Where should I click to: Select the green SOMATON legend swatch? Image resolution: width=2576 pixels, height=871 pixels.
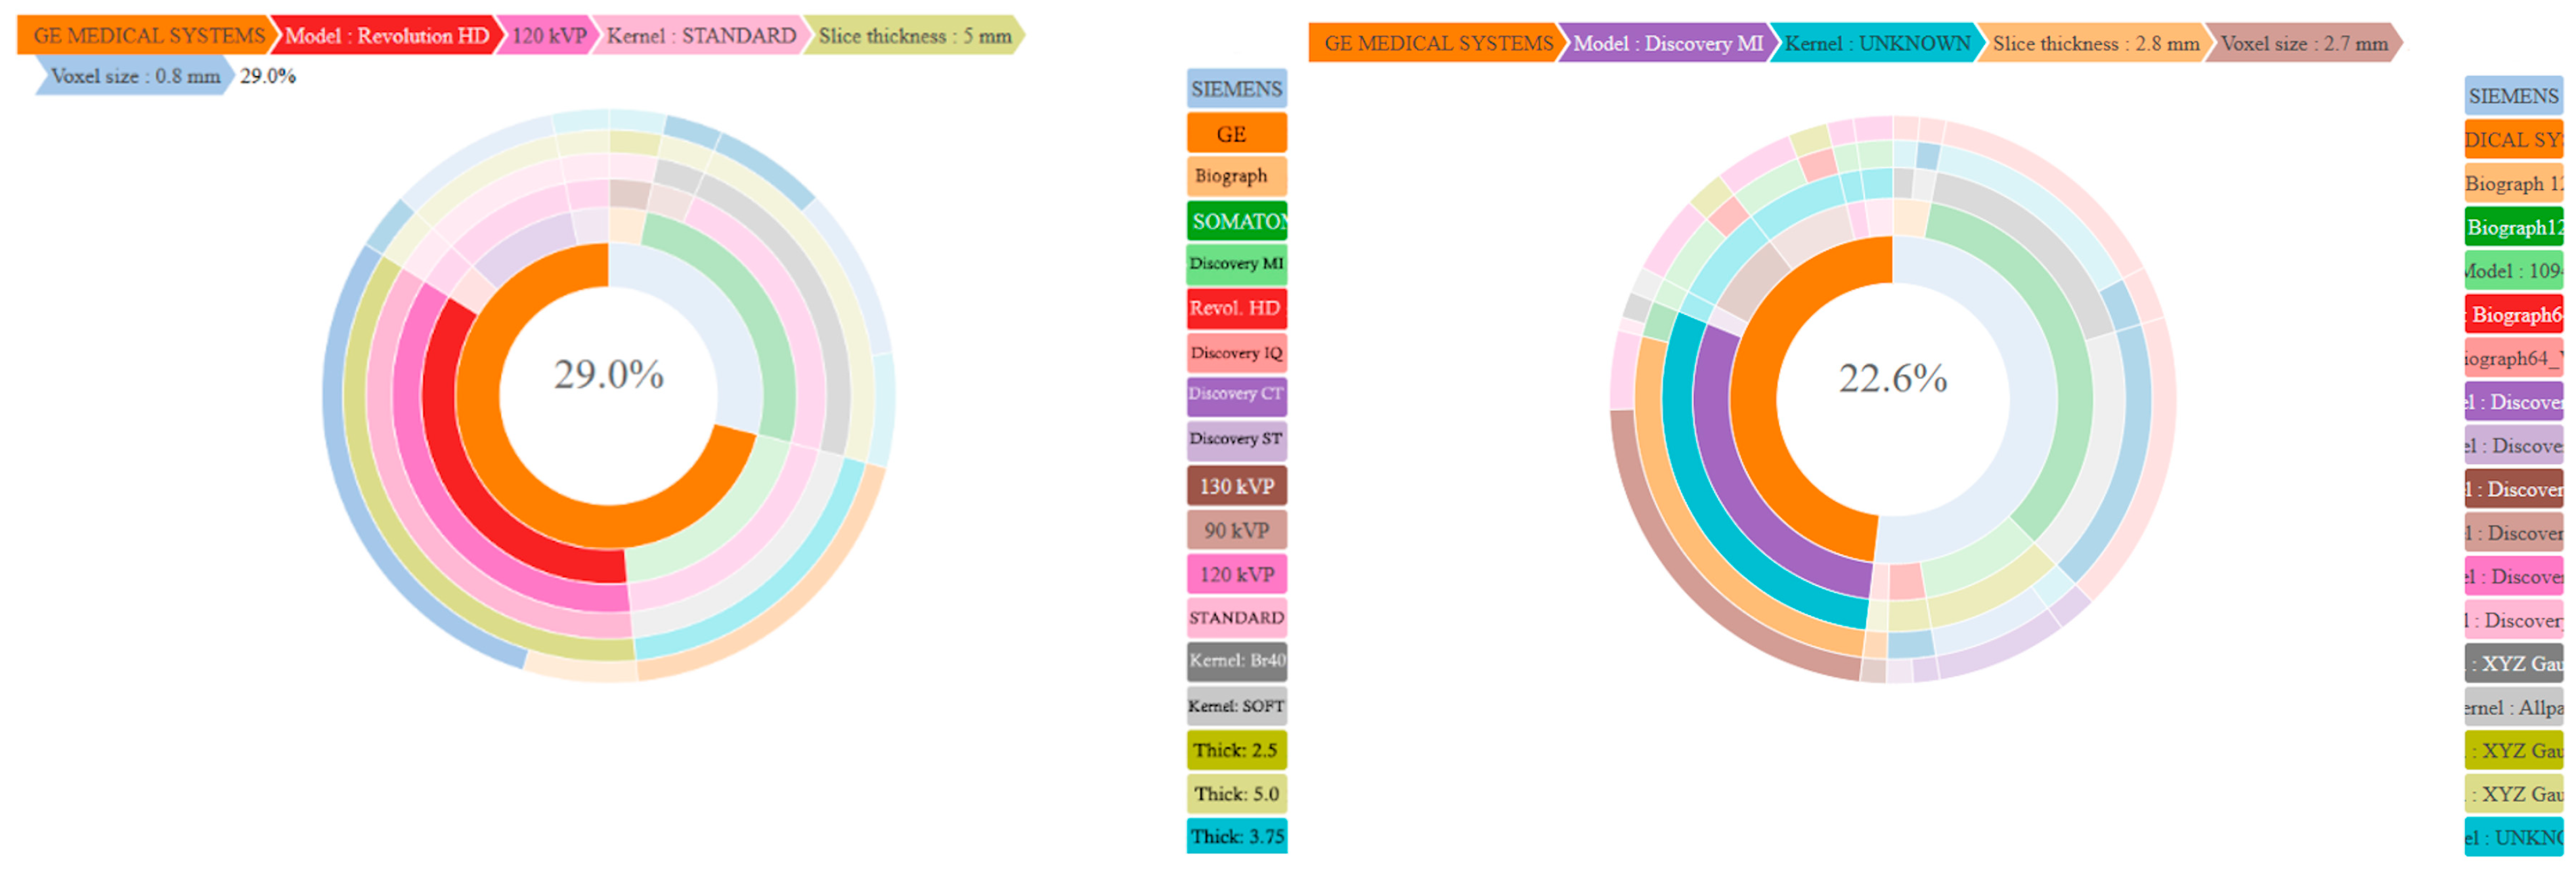coord(1237,221)
